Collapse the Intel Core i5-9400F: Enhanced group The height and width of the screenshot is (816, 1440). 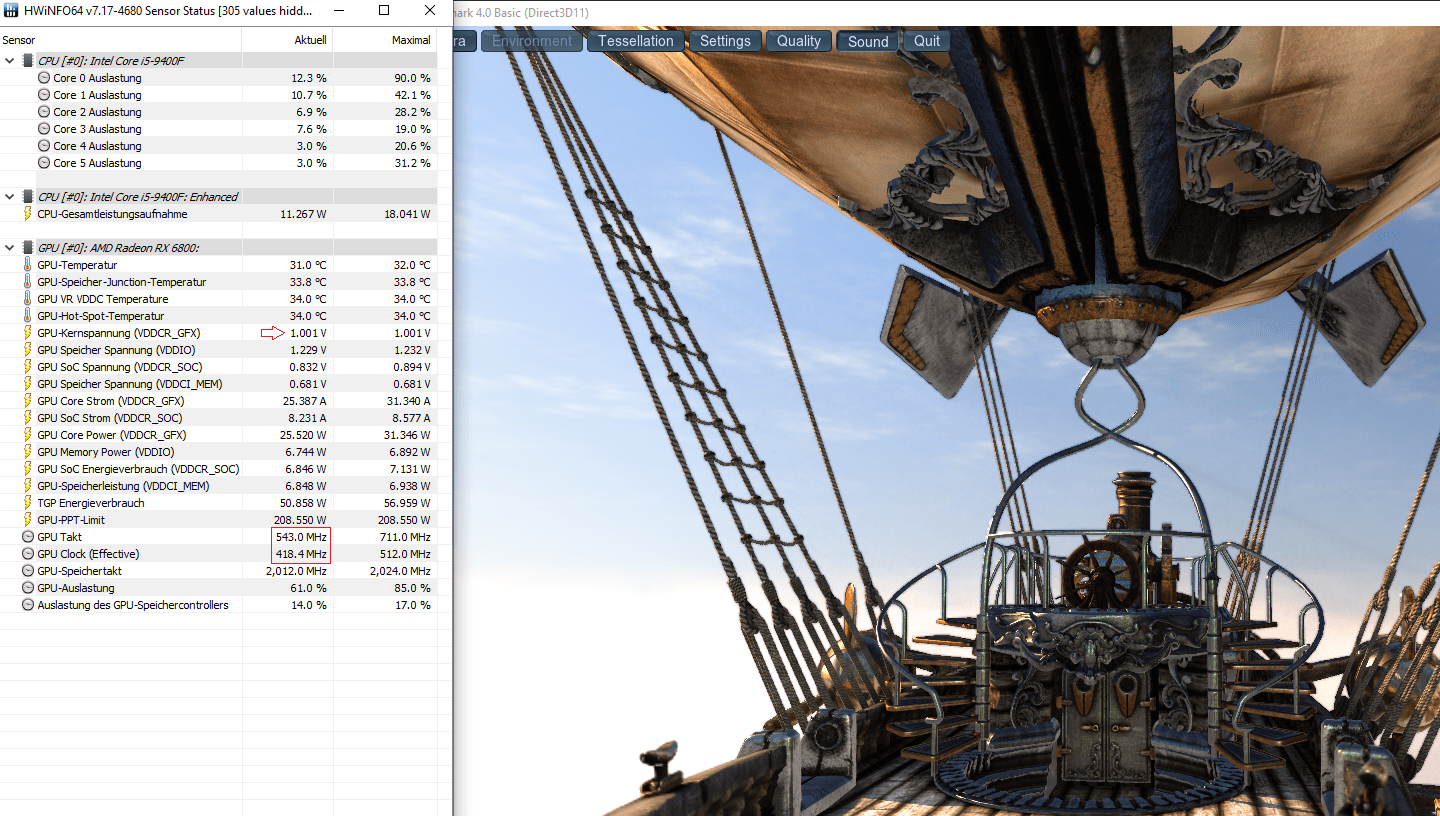point(10,197)
